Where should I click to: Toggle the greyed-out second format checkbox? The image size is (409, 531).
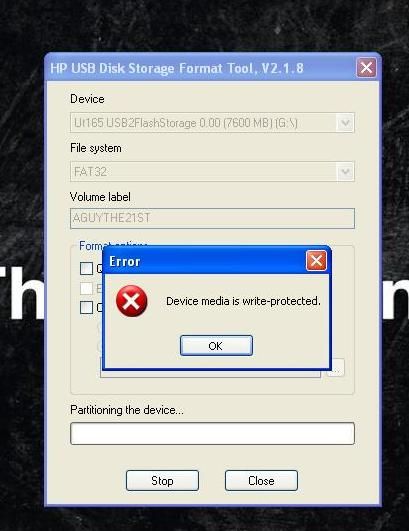pos(87,288)
